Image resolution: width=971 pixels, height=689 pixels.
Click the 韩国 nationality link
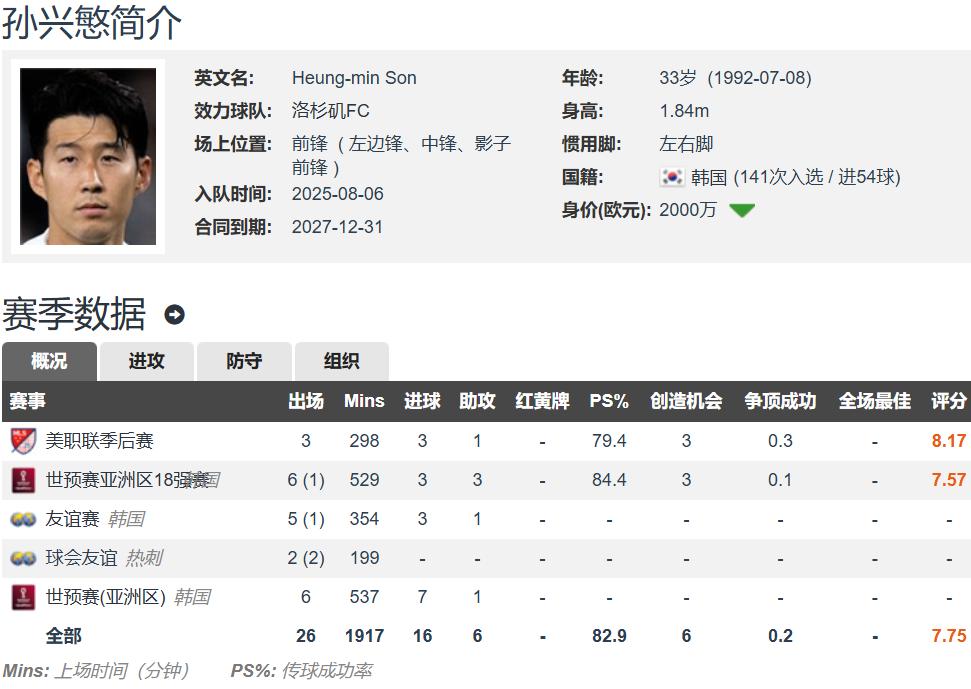point(708,177)
